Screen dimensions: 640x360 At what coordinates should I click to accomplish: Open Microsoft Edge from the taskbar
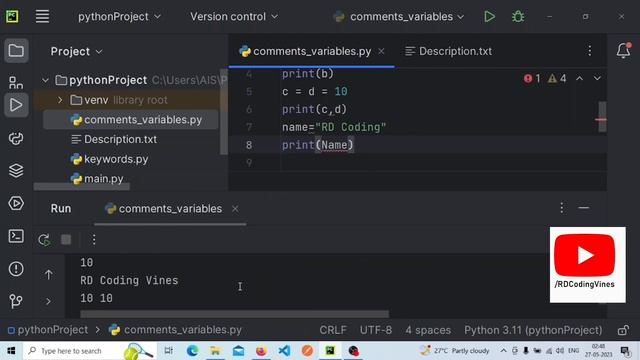pos(192,351)
